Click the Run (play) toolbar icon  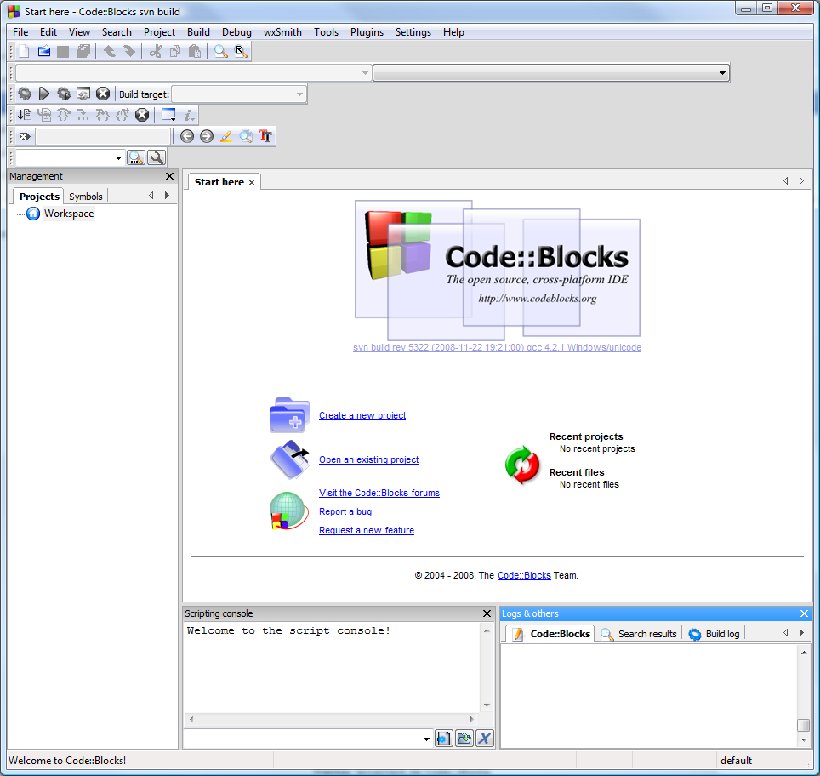(44, 94)
